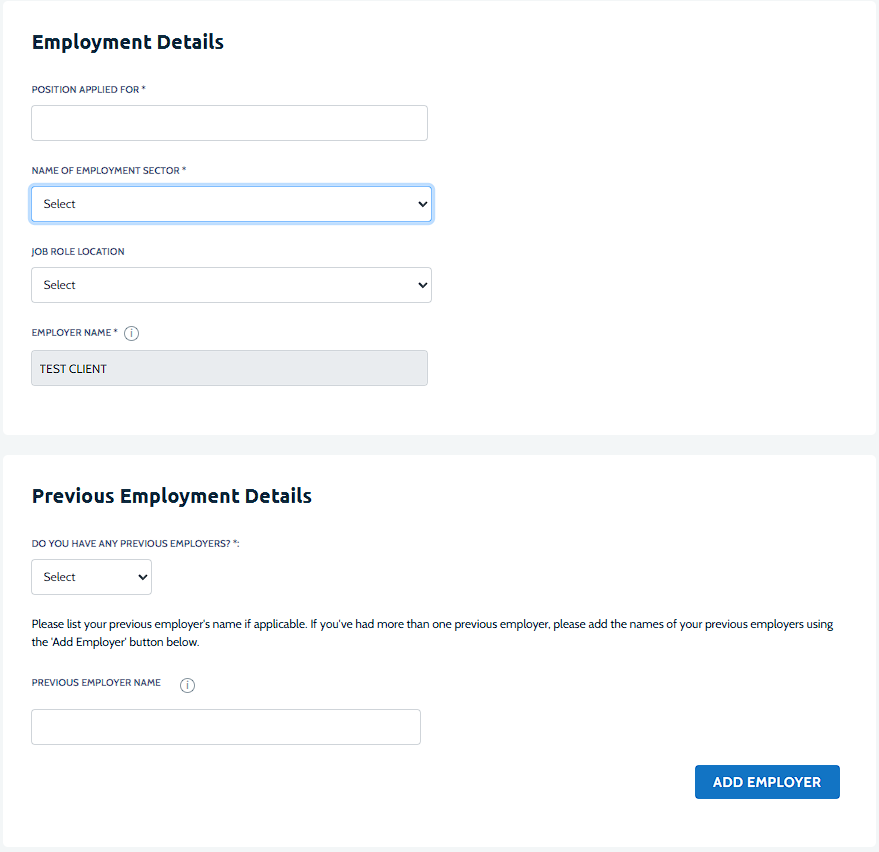Click the chevron arrow of the Job Role Location select
Image resolution: width=879 pixels, height=852 pixels.
[x=421, y=285]
